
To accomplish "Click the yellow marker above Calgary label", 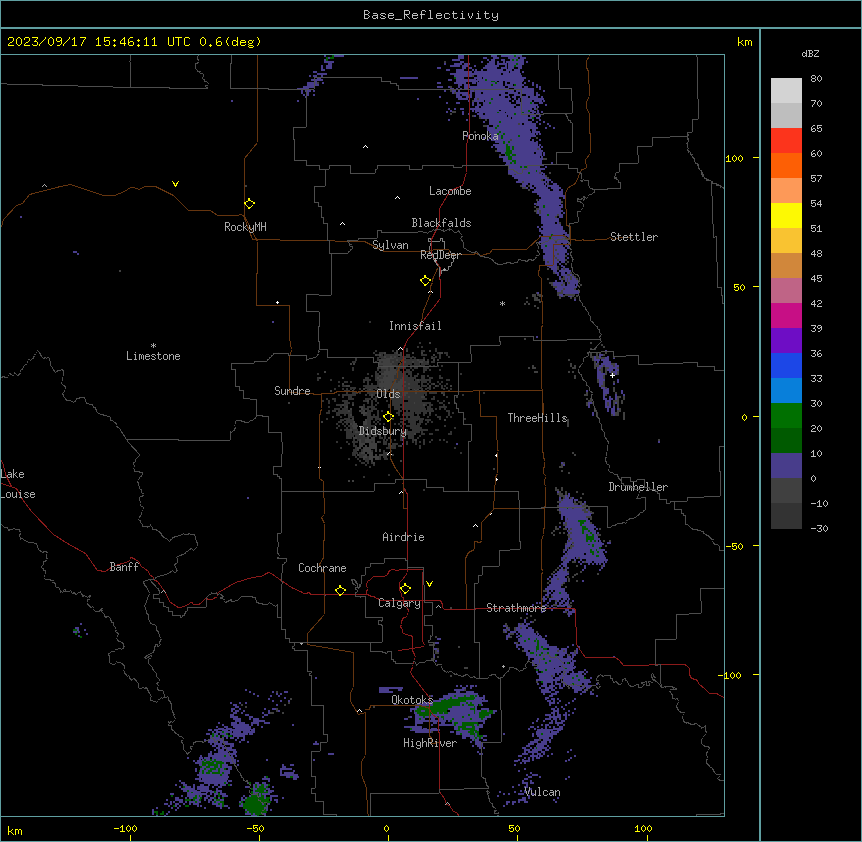I will pos(405,589).
